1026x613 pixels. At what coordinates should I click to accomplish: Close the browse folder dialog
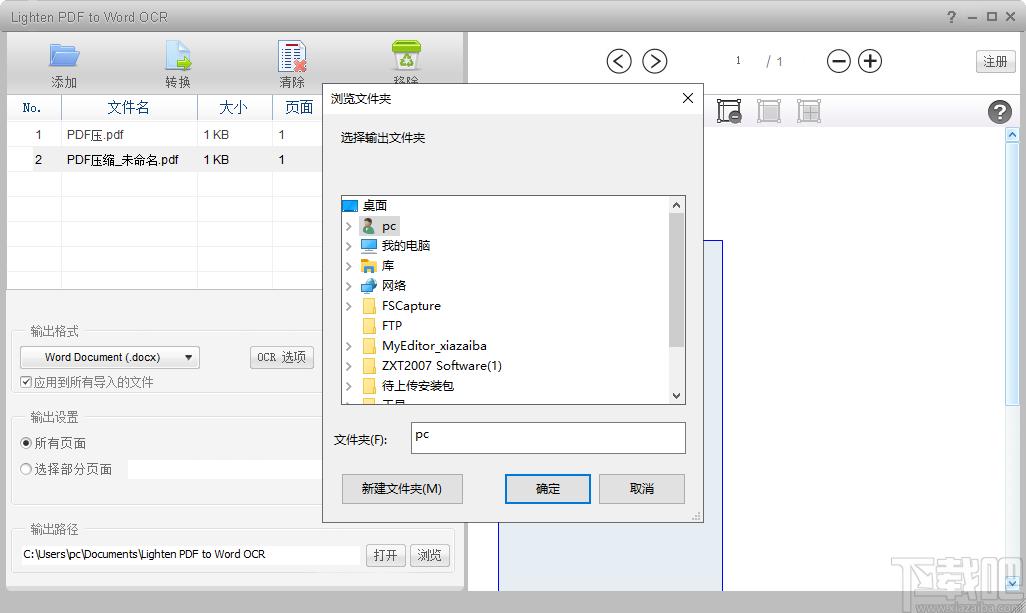pos(688,98)
